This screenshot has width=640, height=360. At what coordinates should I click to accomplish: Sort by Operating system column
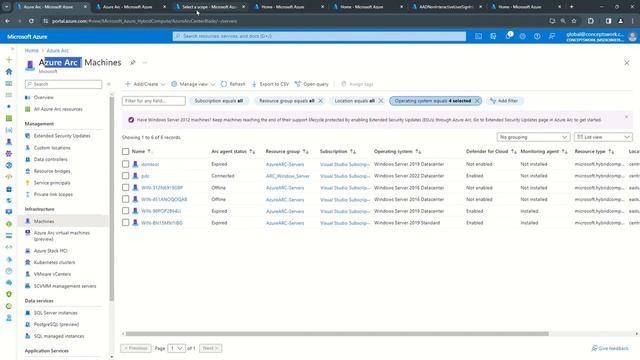[397, 151]
